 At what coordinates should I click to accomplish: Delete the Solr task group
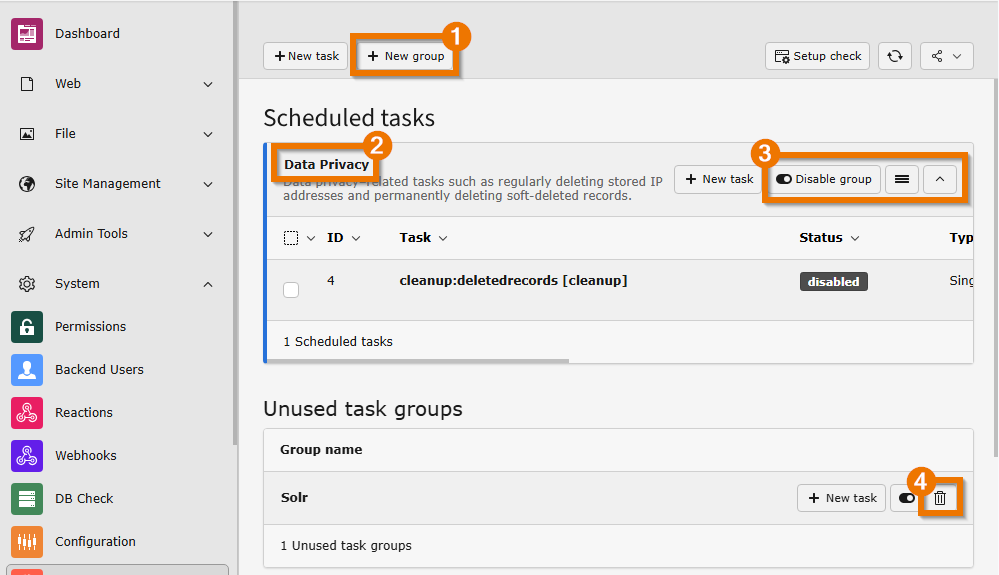click(940, 498)
